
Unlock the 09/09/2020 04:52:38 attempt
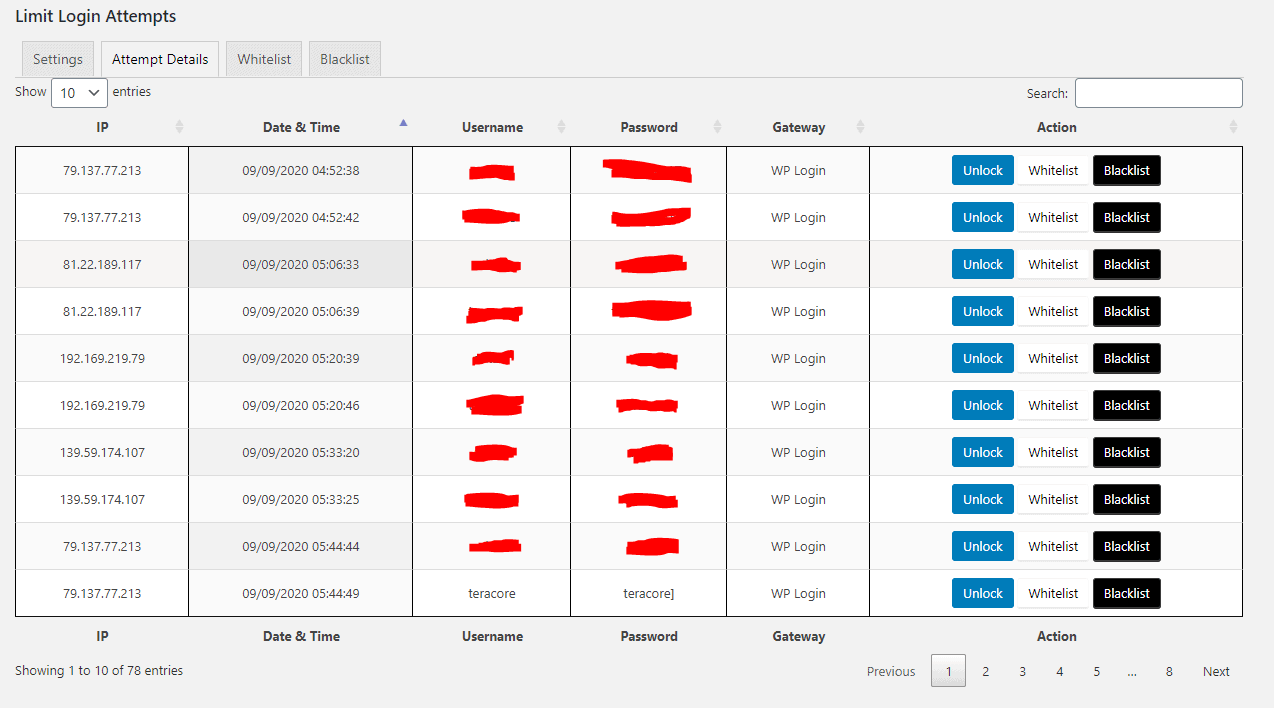tap(982, 170)
